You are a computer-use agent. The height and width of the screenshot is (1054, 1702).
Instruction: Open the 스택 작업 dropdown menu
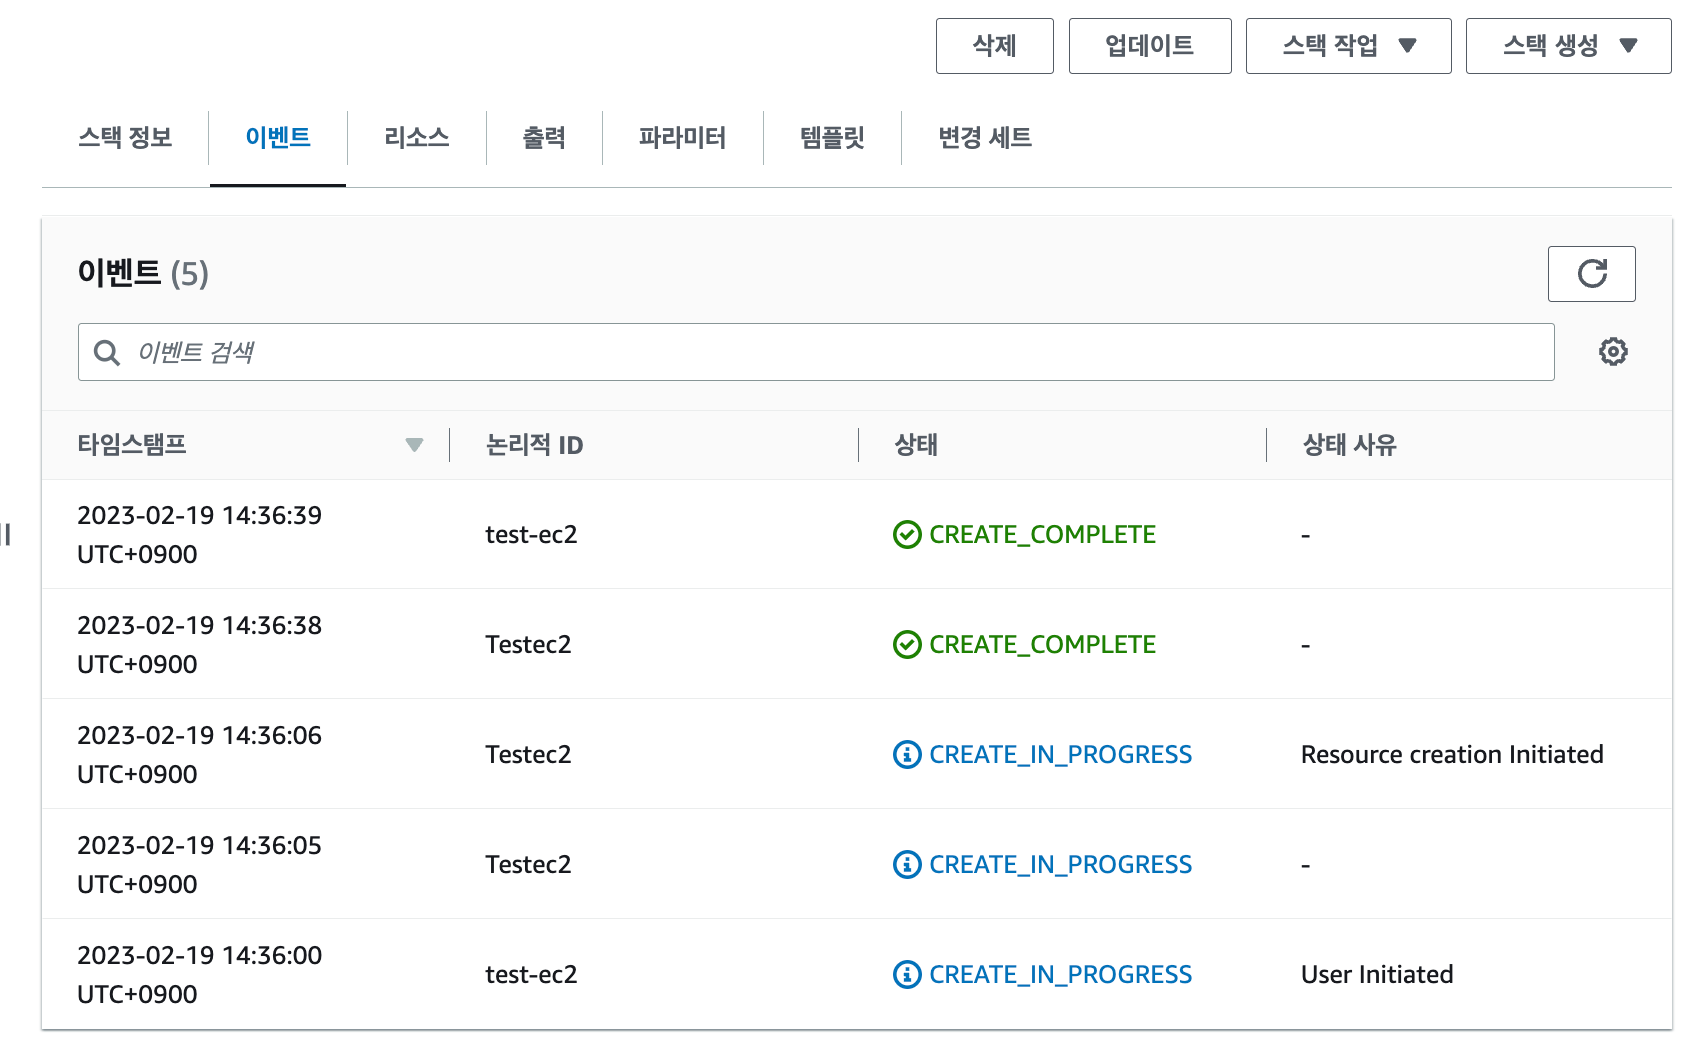click(x=1348, y=45)
